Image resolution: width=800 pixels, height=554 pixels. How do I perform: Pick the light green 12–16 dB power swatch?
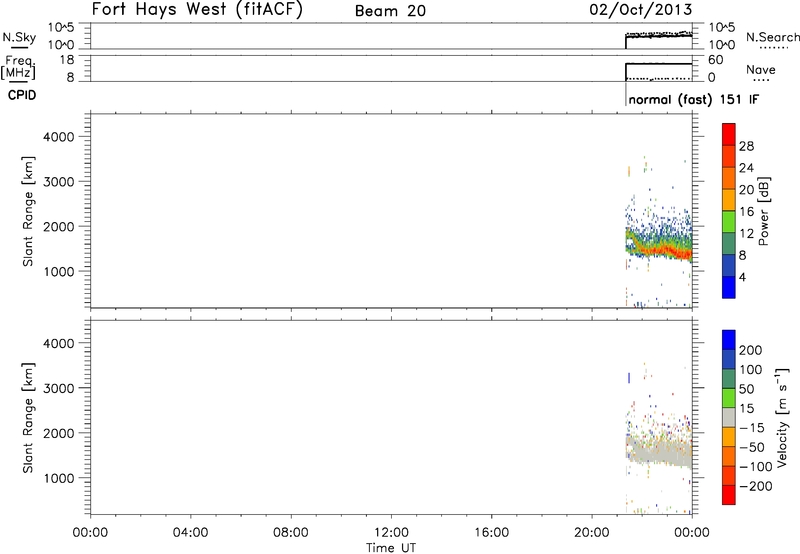[729, 222]
